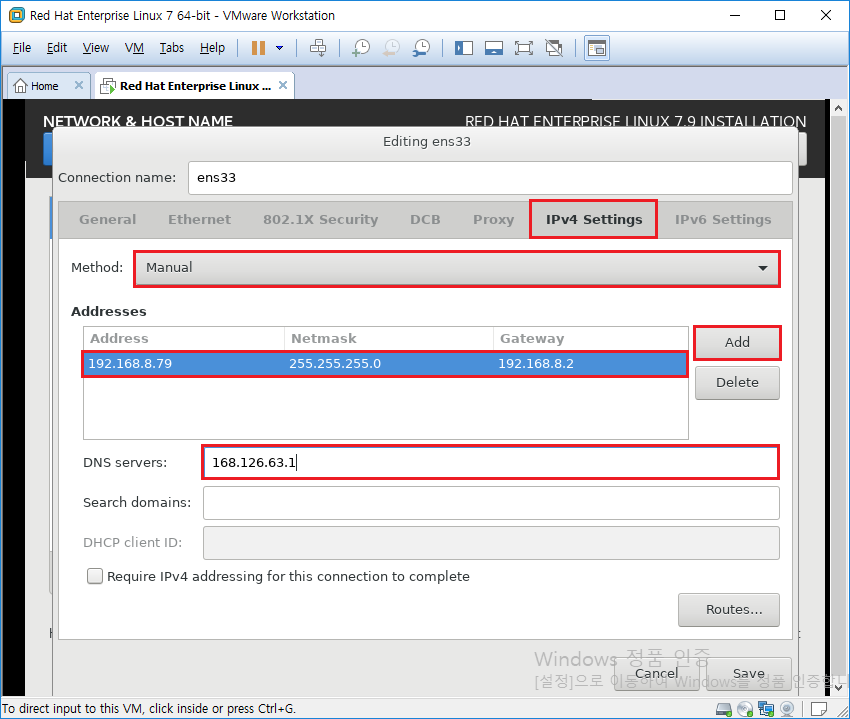The height and width of the screenshot is (719, 850).
Task: Click the hard disk status icon
Action: tap(724, 709)
